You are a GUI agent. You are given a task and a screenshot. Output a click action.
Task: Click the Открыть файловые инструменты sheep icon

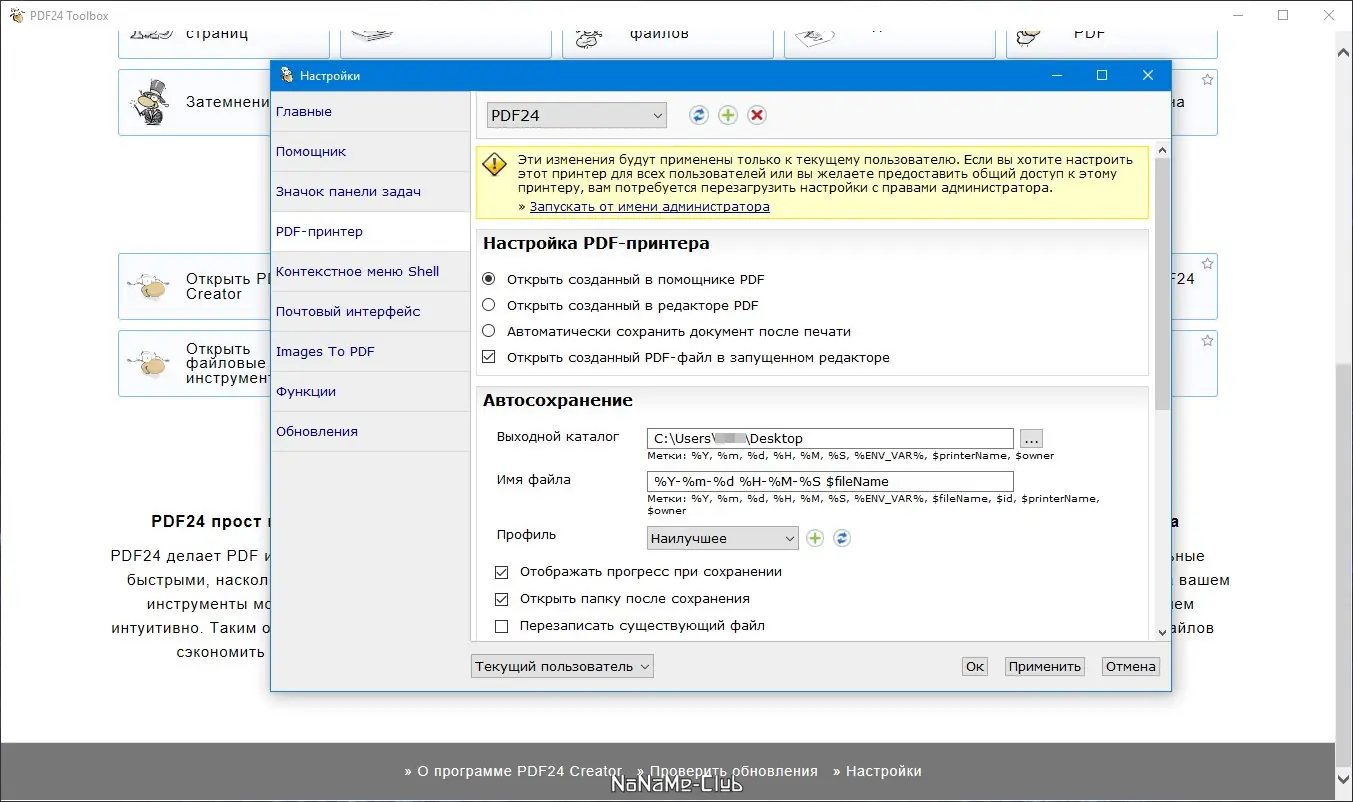(x=150, y=364)
